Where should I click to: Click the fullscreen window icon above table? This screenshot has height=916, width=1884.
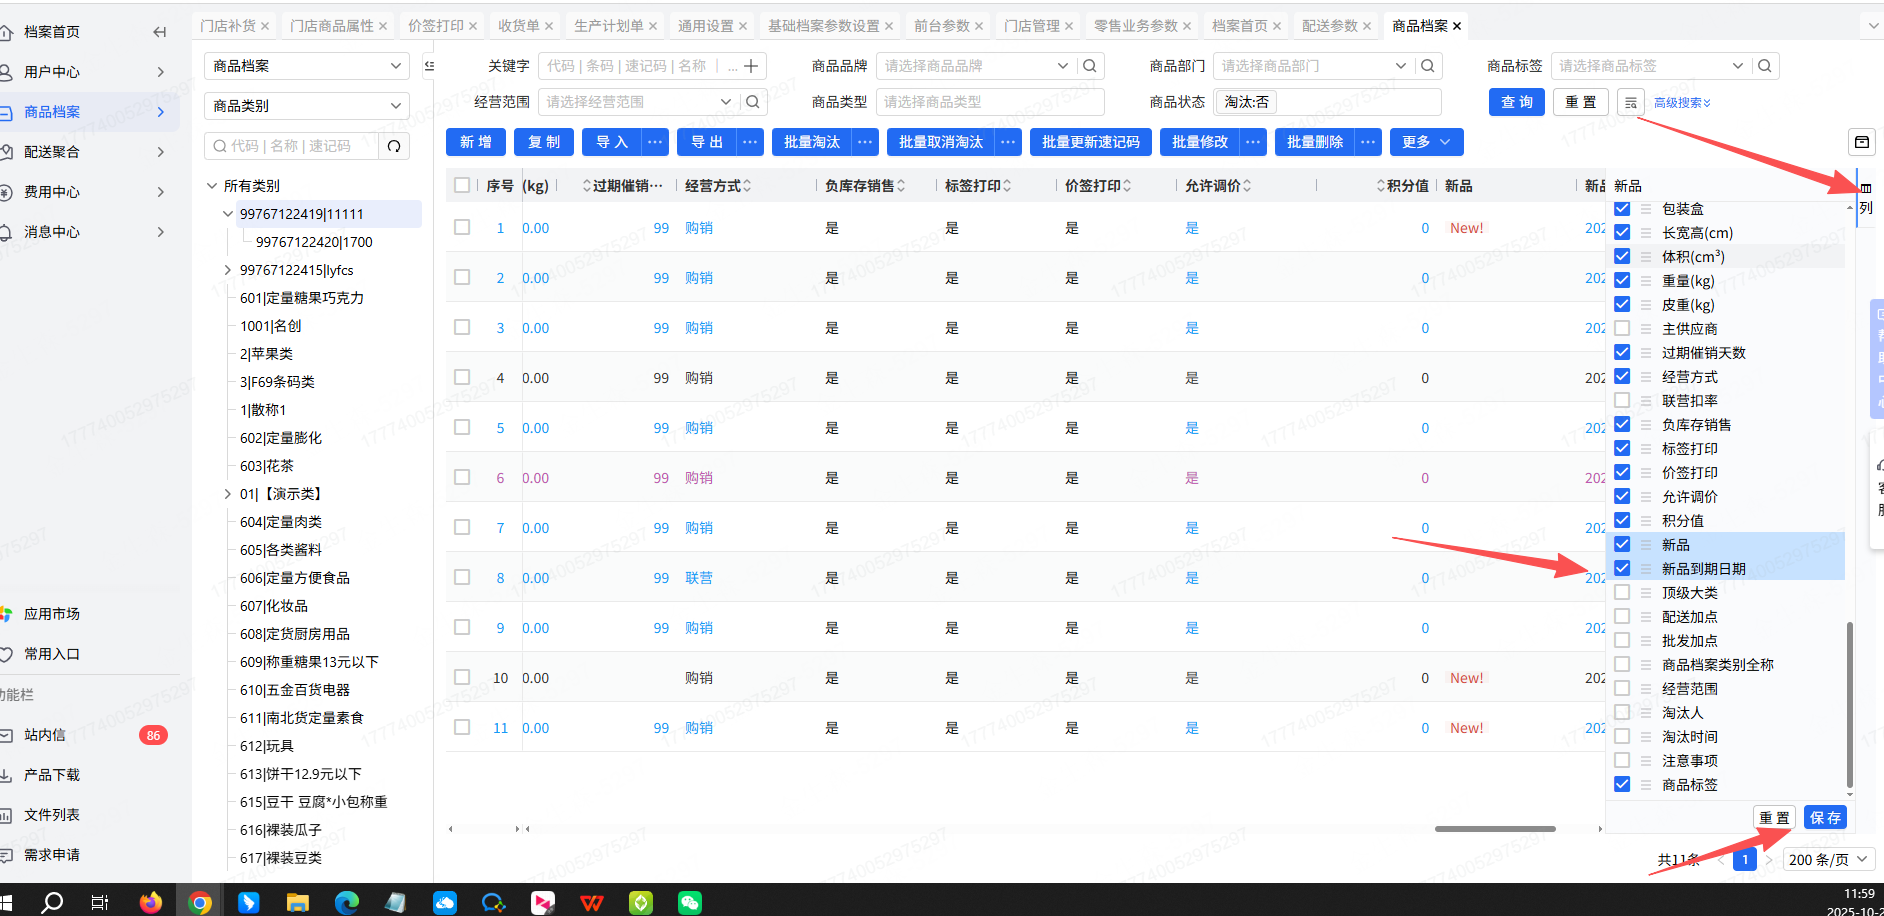pyautogui.click(x=1862, y=142)
